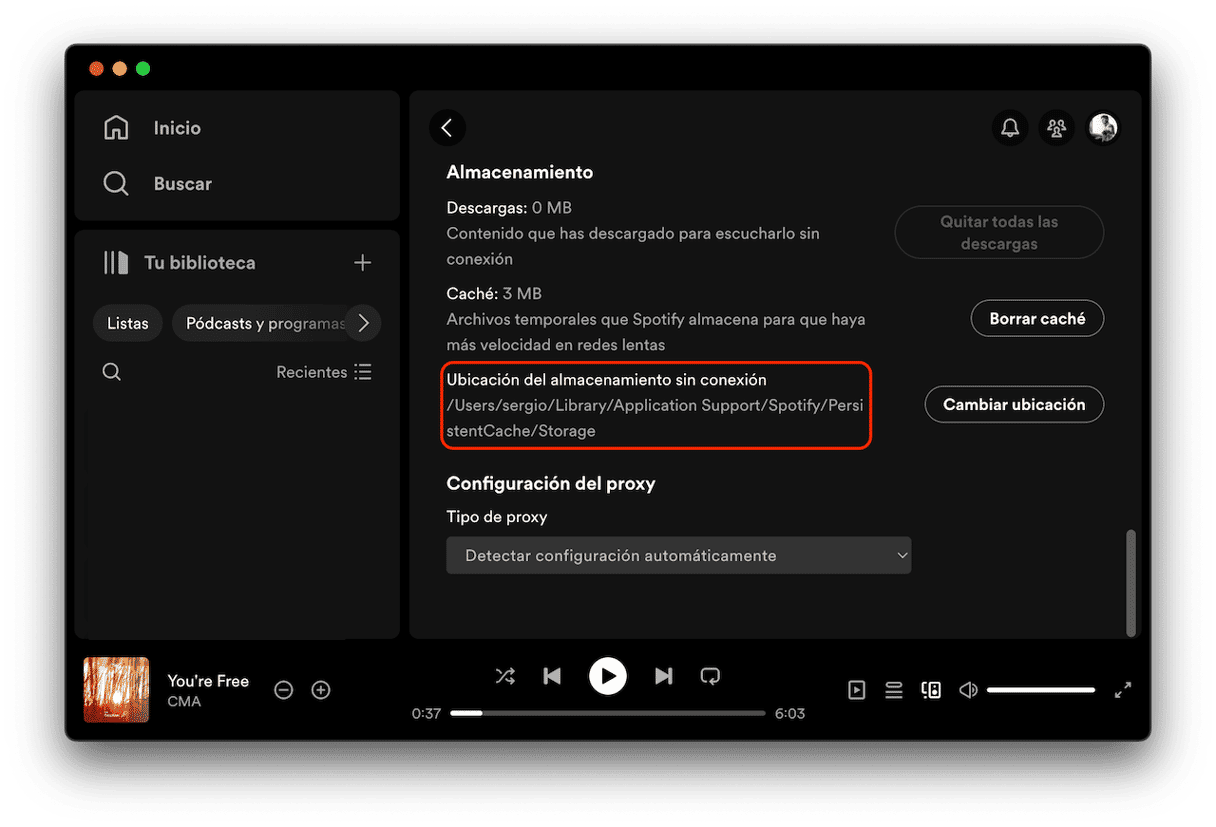Go back with the back arrow

[447, 127]
